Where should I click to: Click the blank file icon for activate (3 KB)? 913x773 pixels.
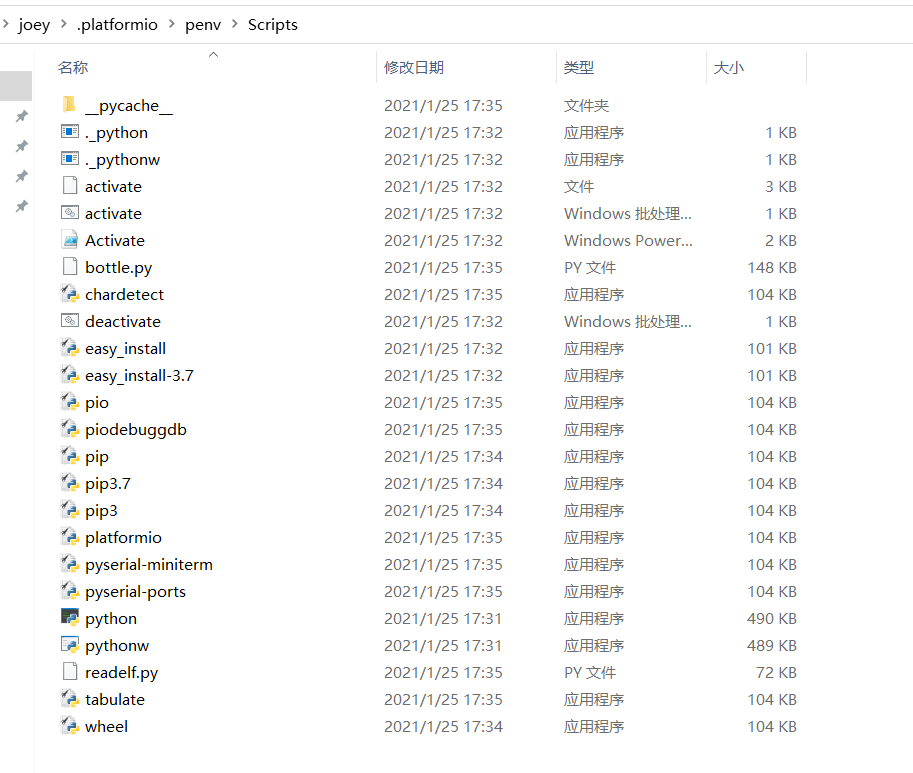pyautogui.click(x=69, y=186)
